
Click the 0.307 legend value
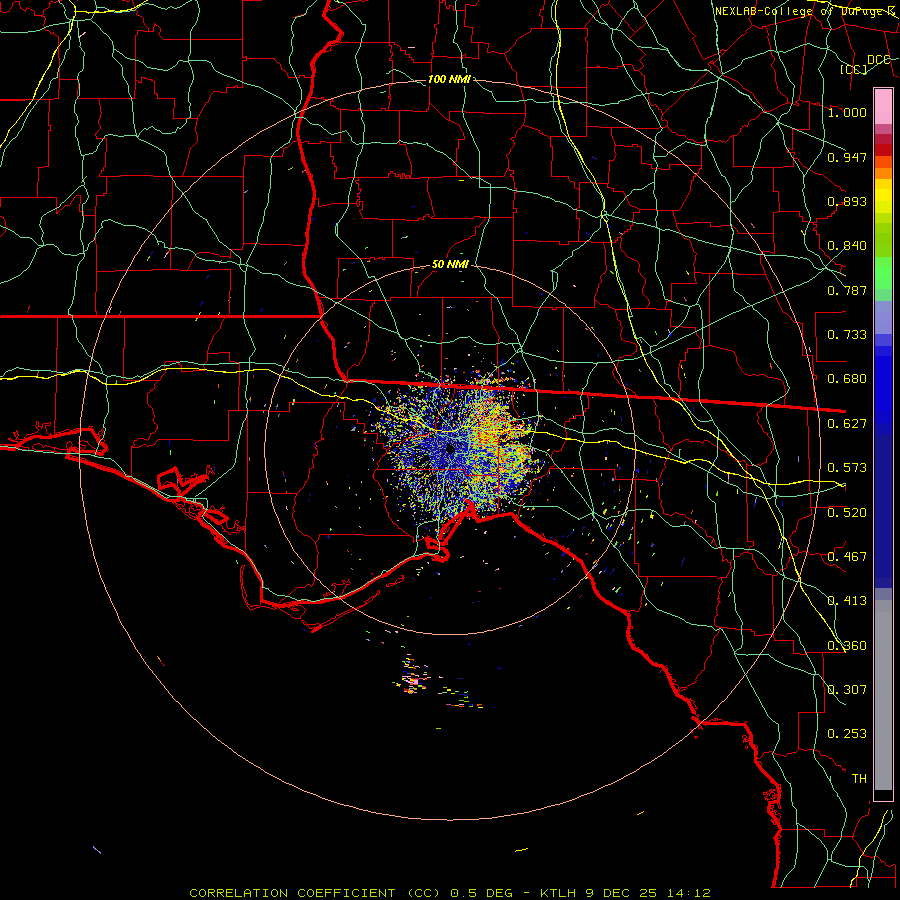pyautogui.click(x=847, y=690)
